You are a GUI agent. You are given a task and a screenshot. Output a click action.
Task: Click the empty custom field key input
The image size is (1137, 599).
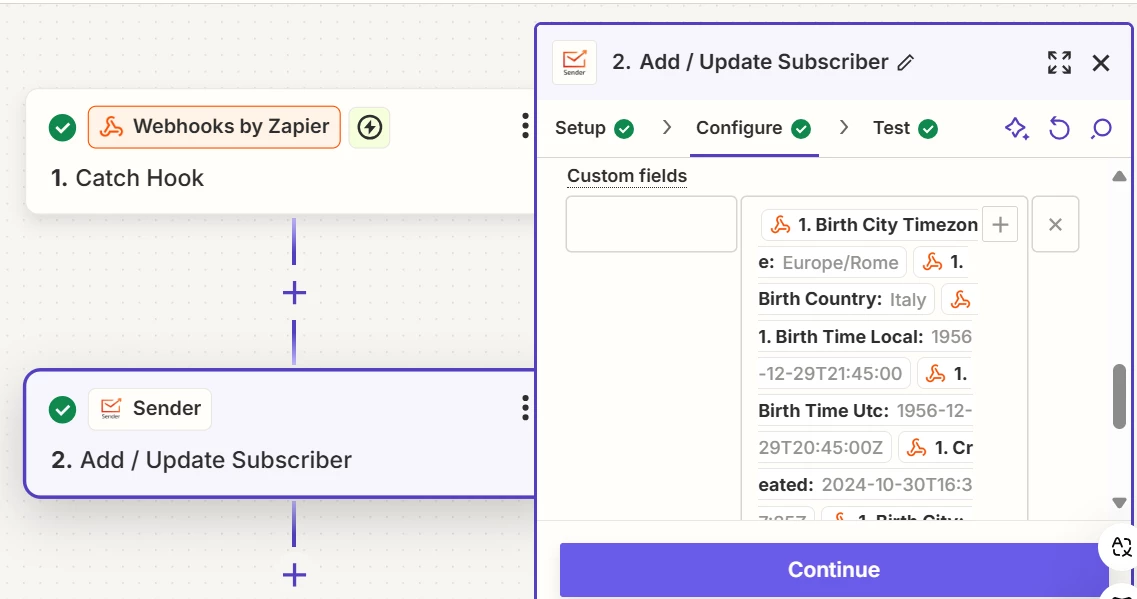651,224
